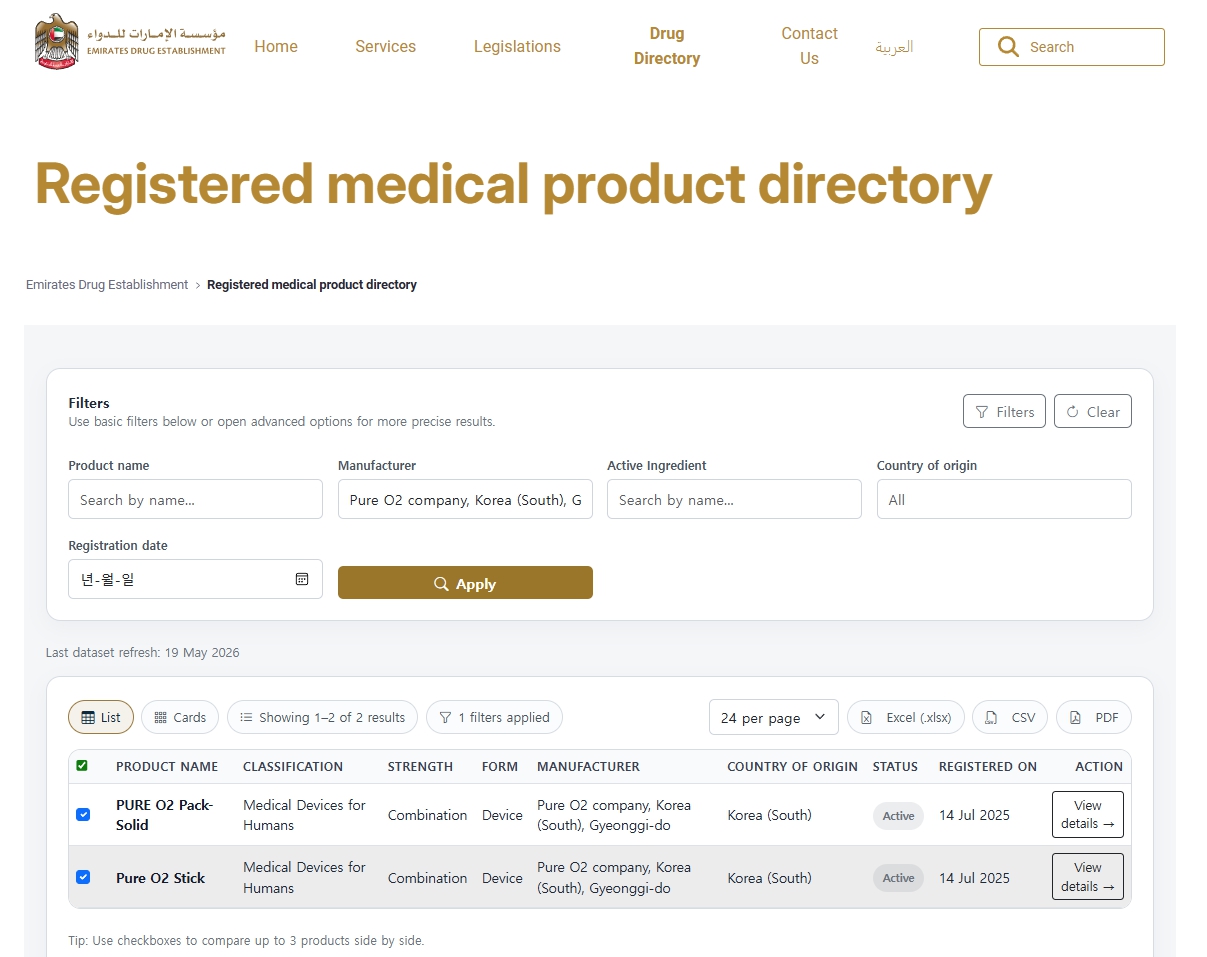
Task: Click the COUNTRY OF ORIGIN column header
Action: tap(792, 767)
